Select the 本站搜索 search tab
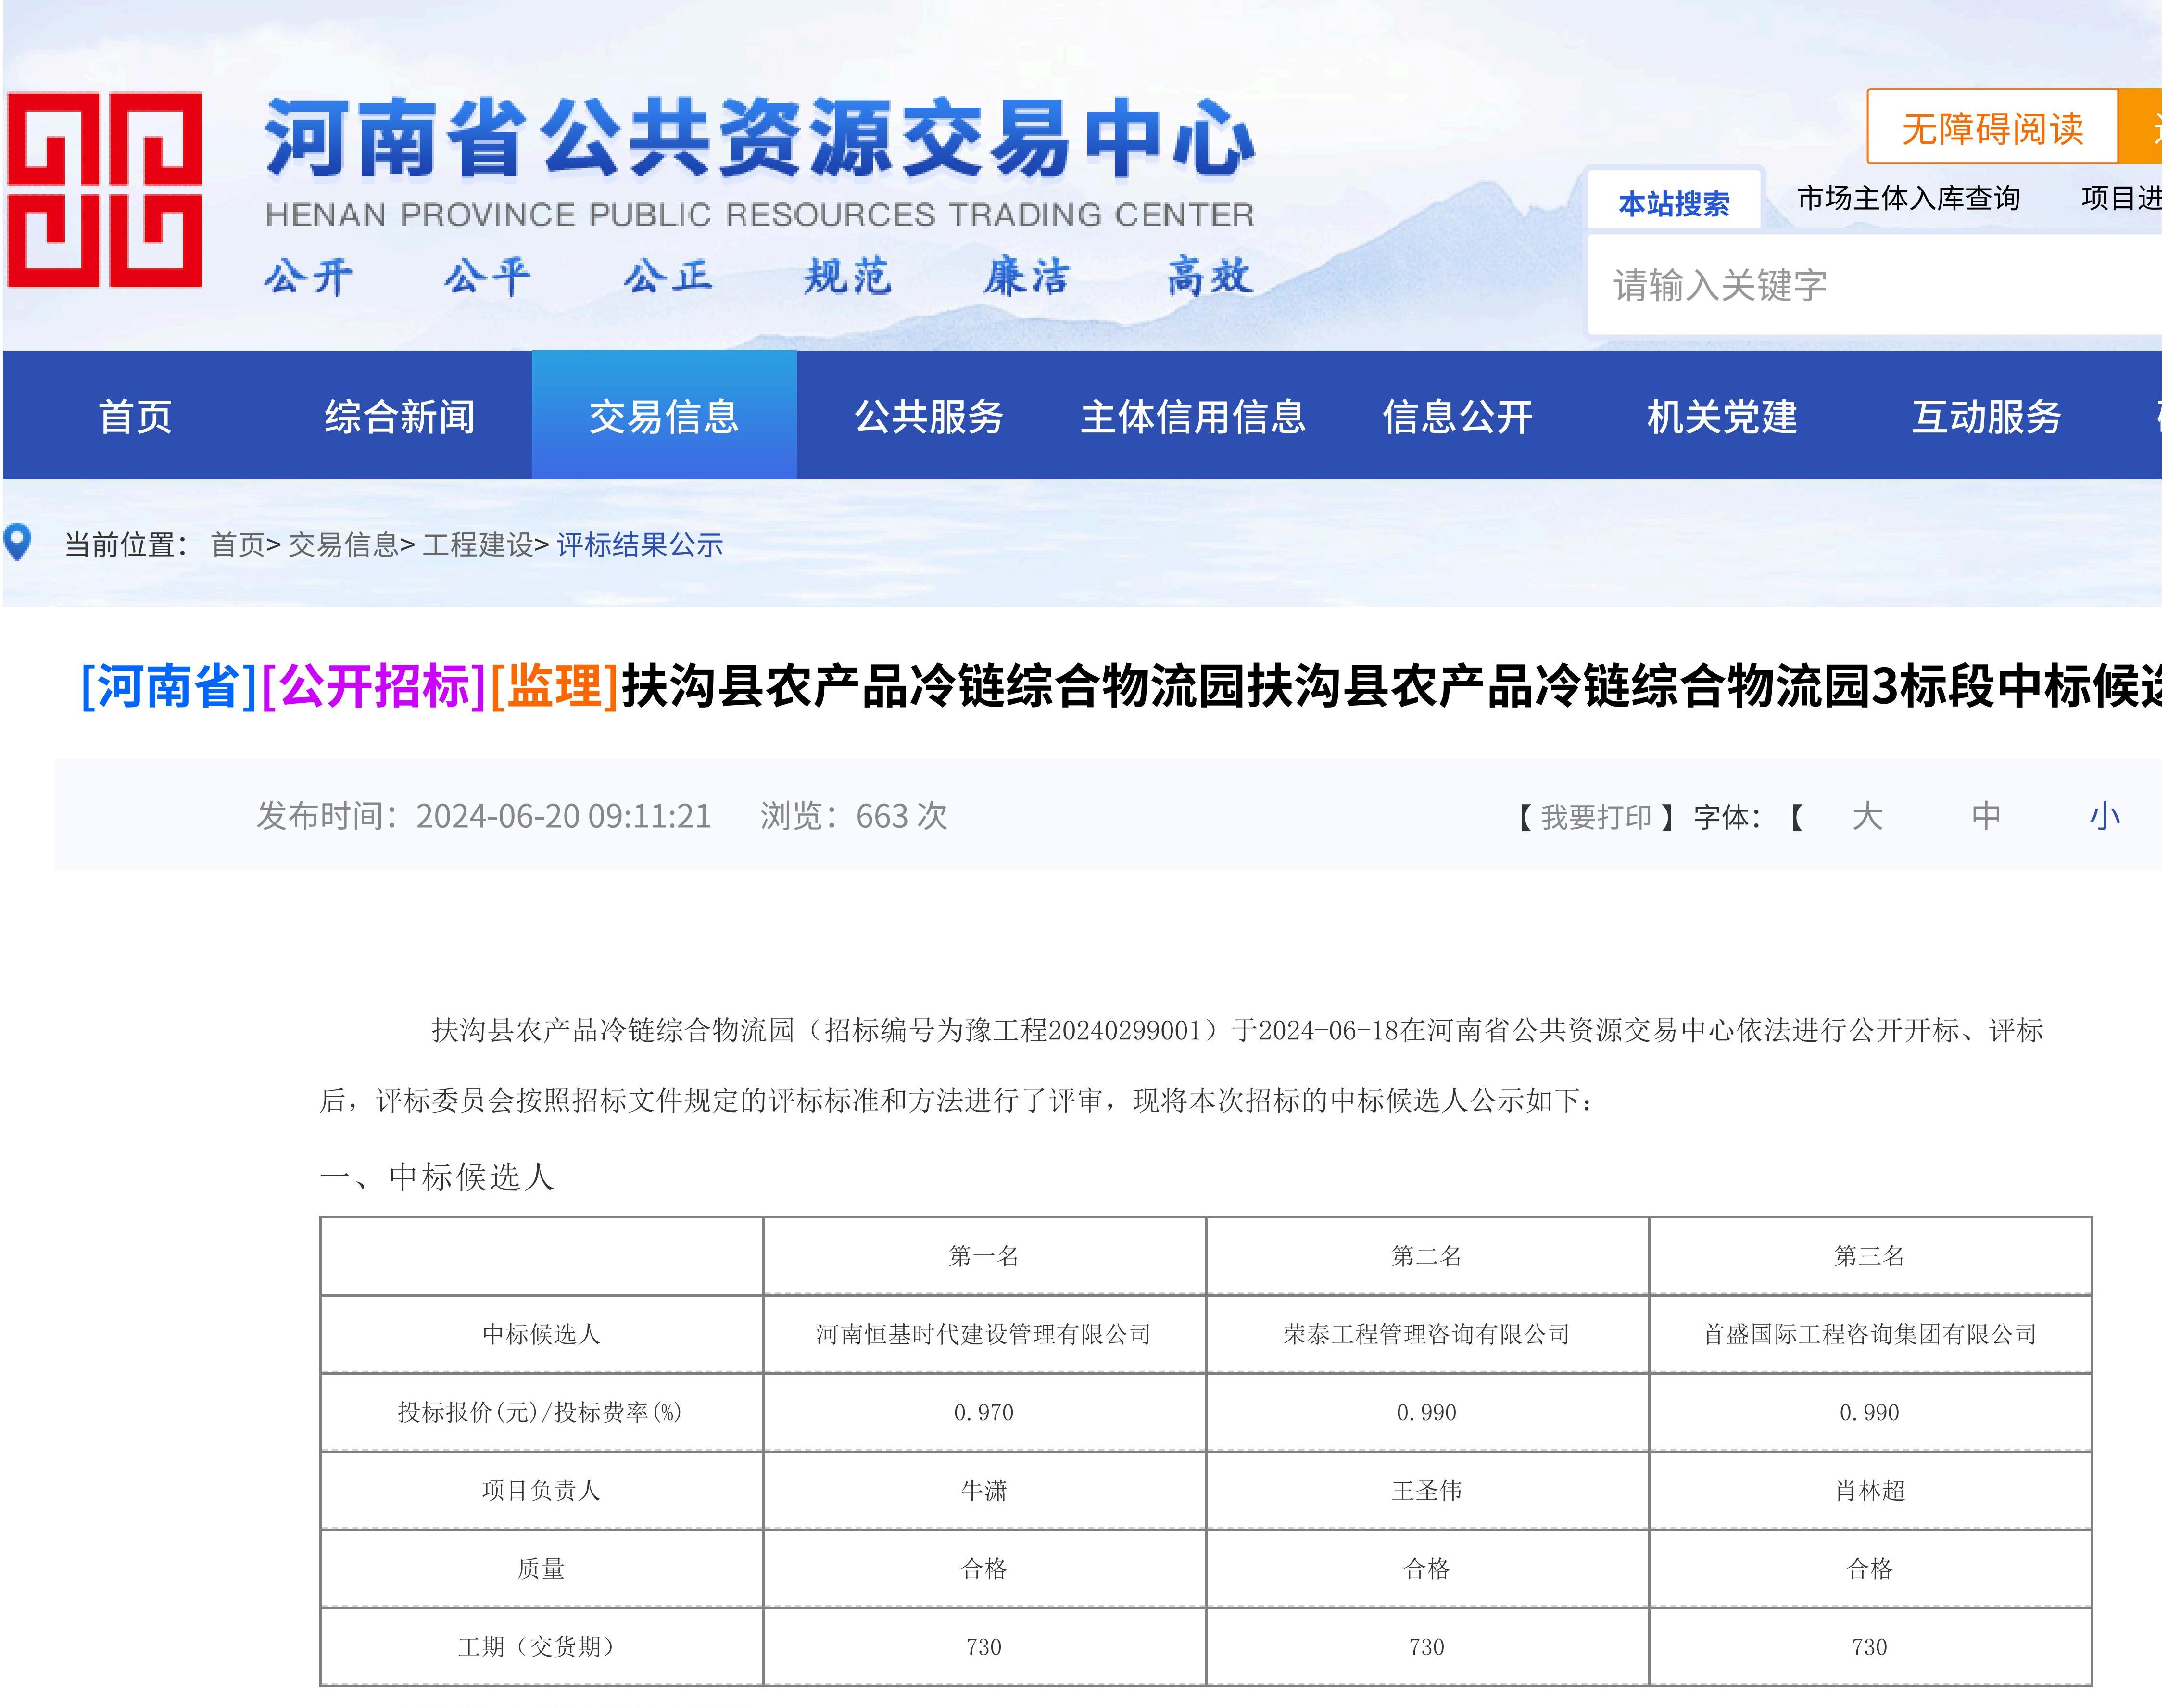The width and height of the screenshot is (2168, 1708). tap(1674, 204)
